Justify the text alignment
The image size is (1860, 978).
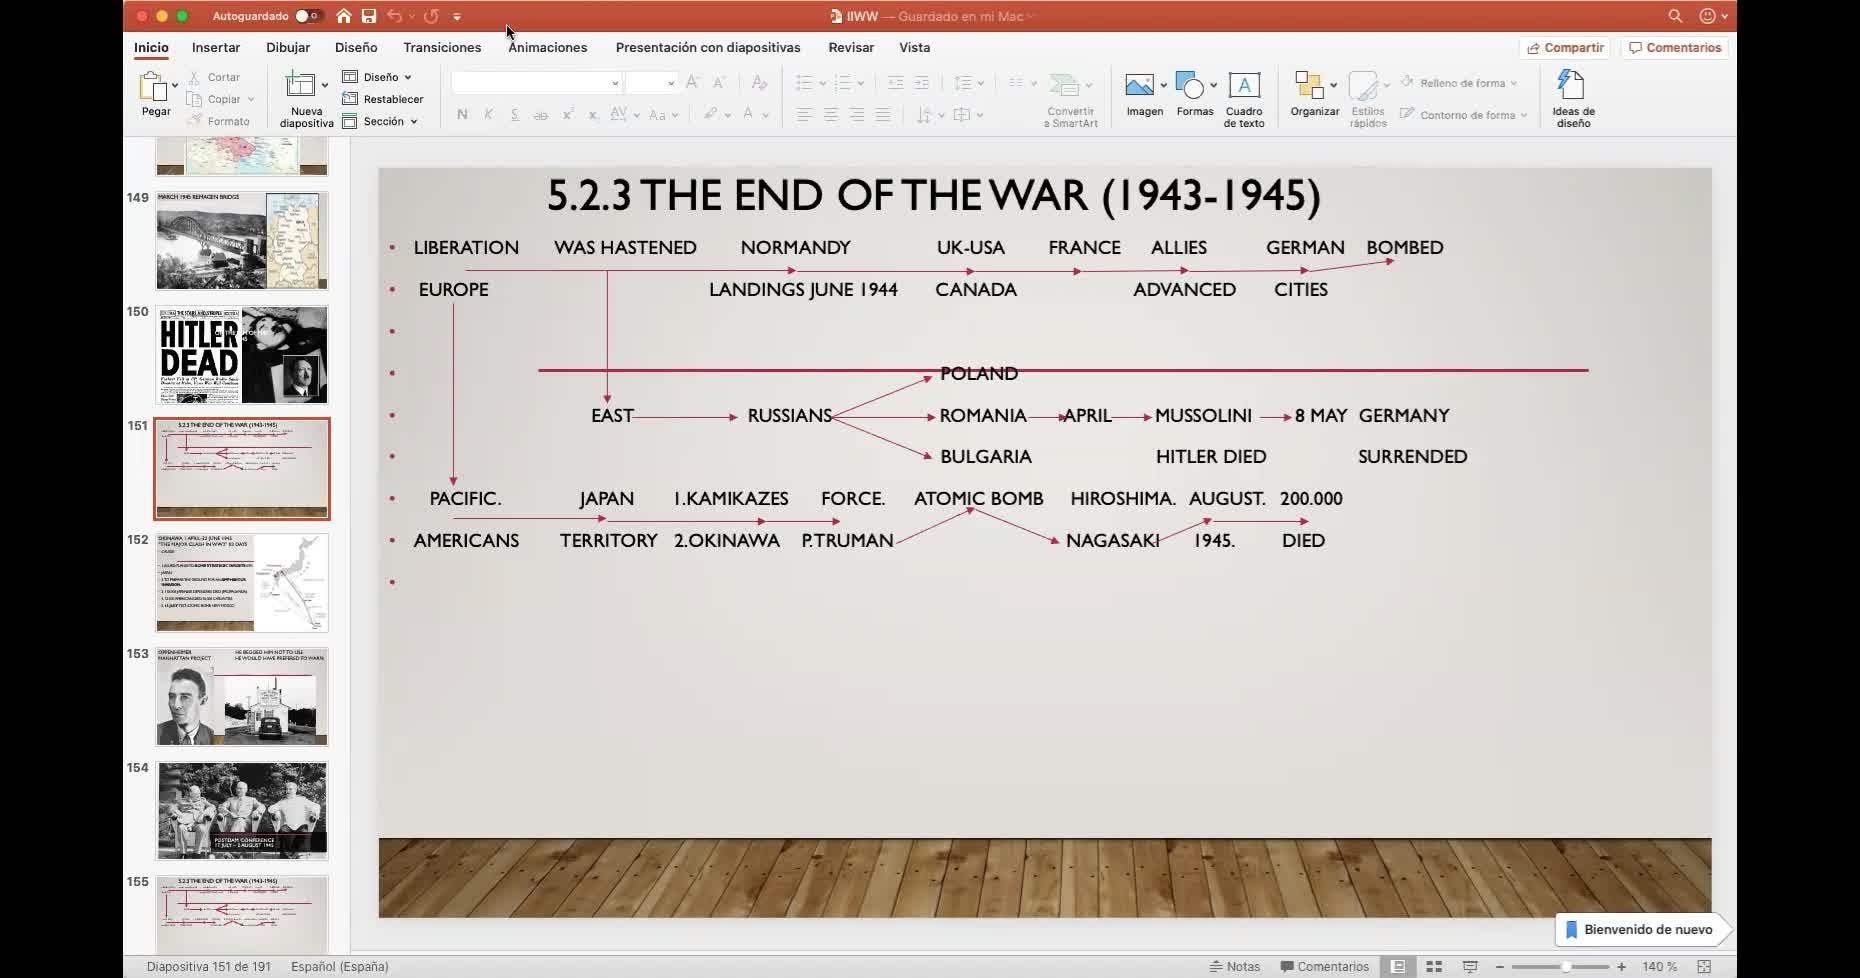[x=883, y=115]
